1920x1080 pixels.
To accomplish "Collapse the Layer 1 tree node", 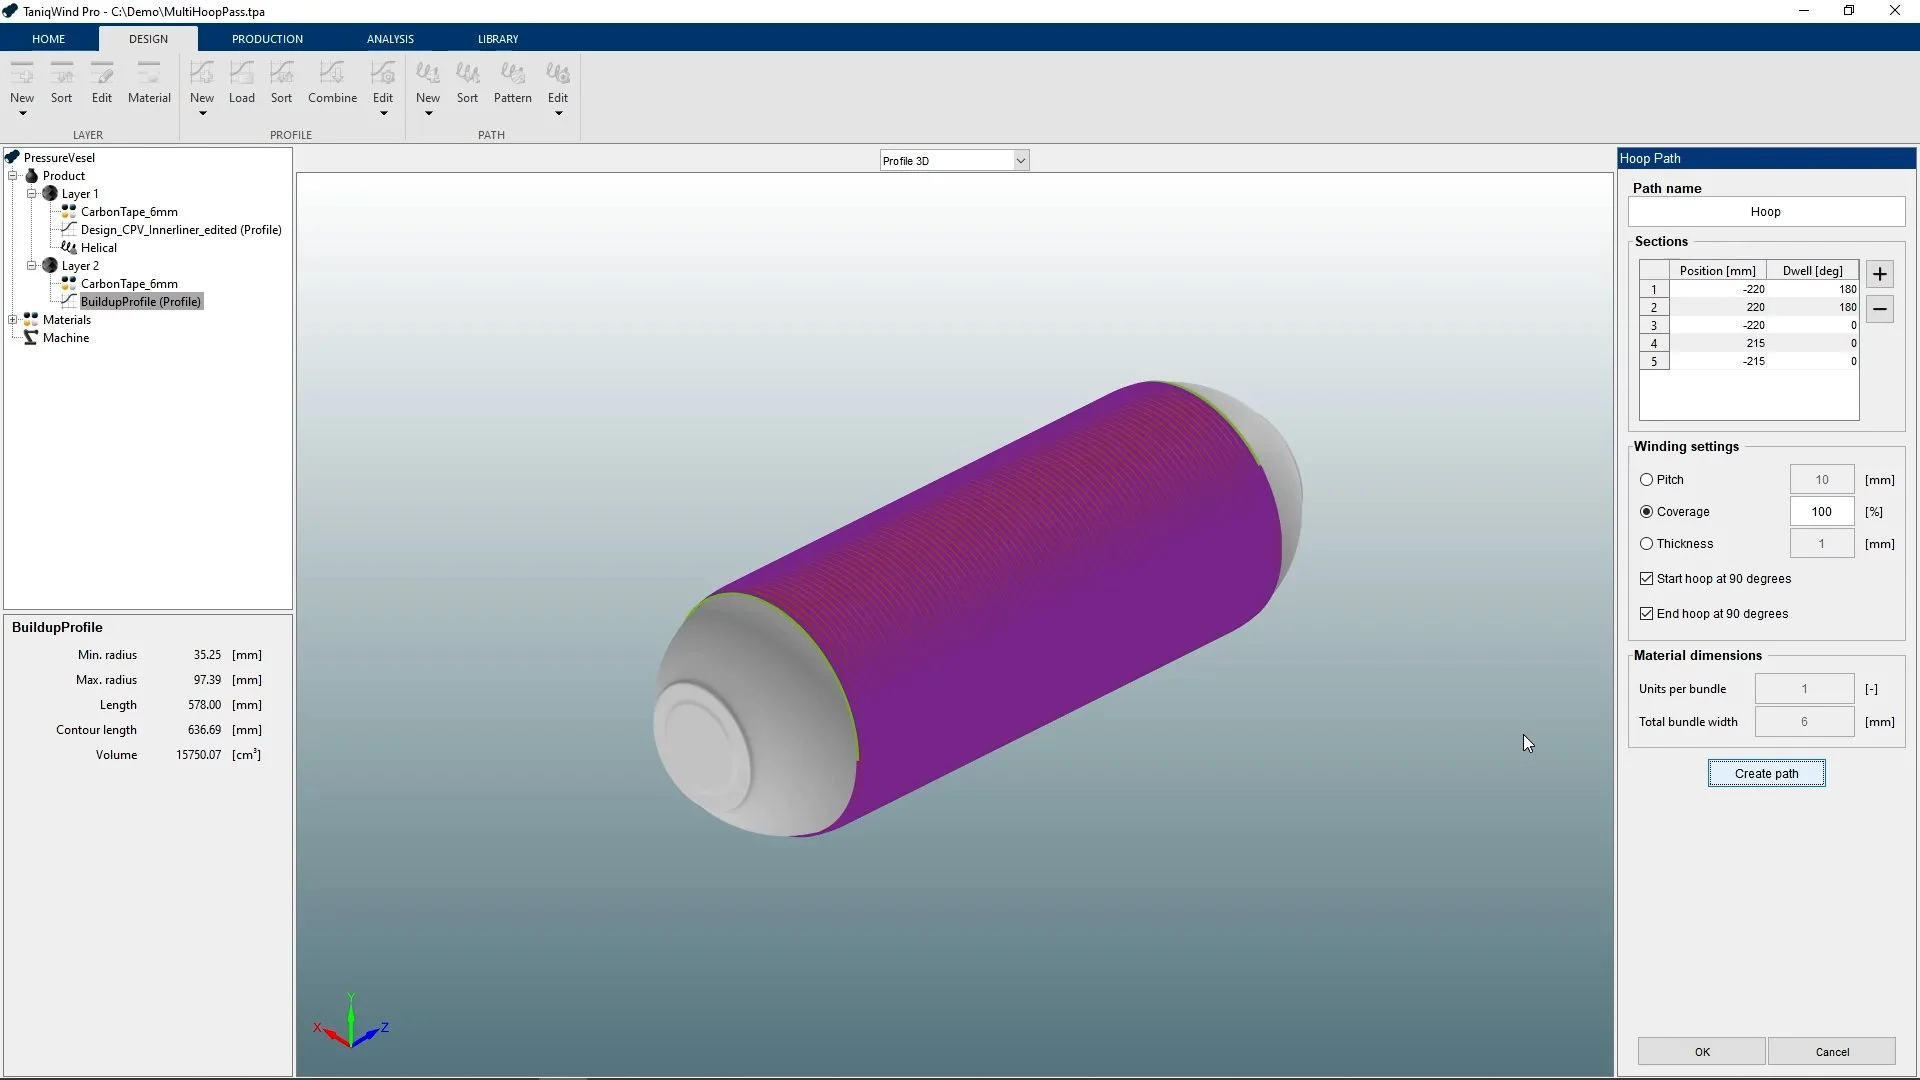I will click(x=32, y=194).
